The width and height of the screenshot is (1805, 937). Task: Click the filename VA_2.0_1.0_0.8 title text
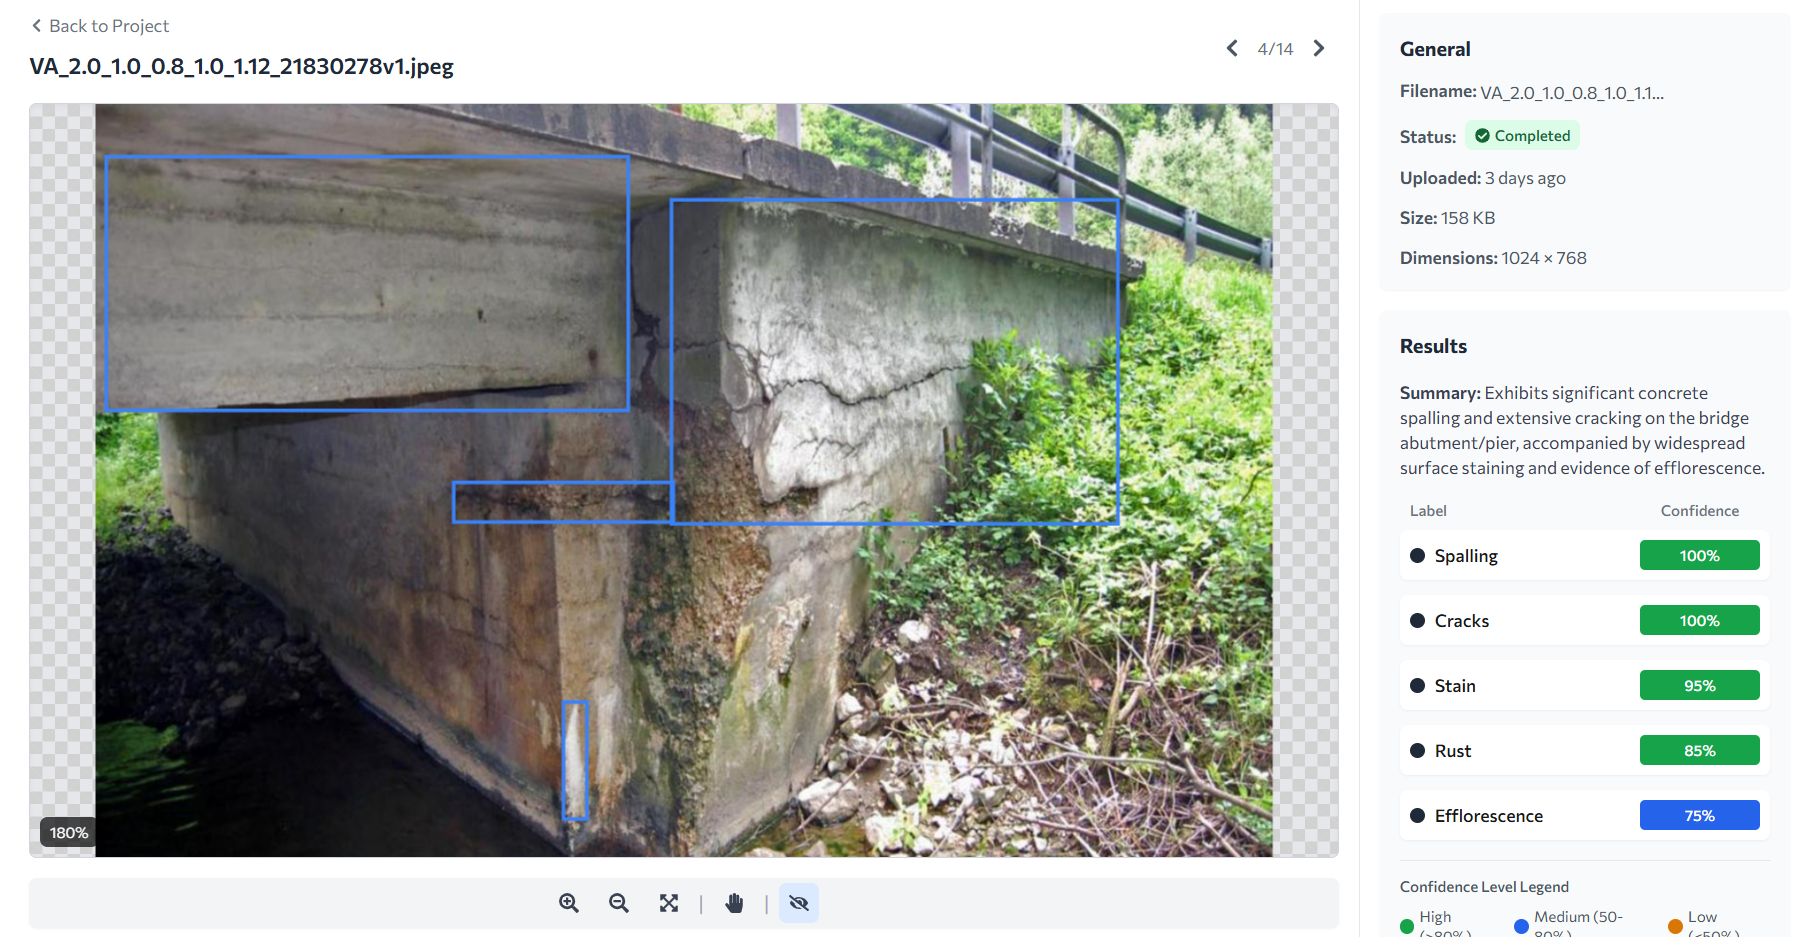(x=240, y=66)
